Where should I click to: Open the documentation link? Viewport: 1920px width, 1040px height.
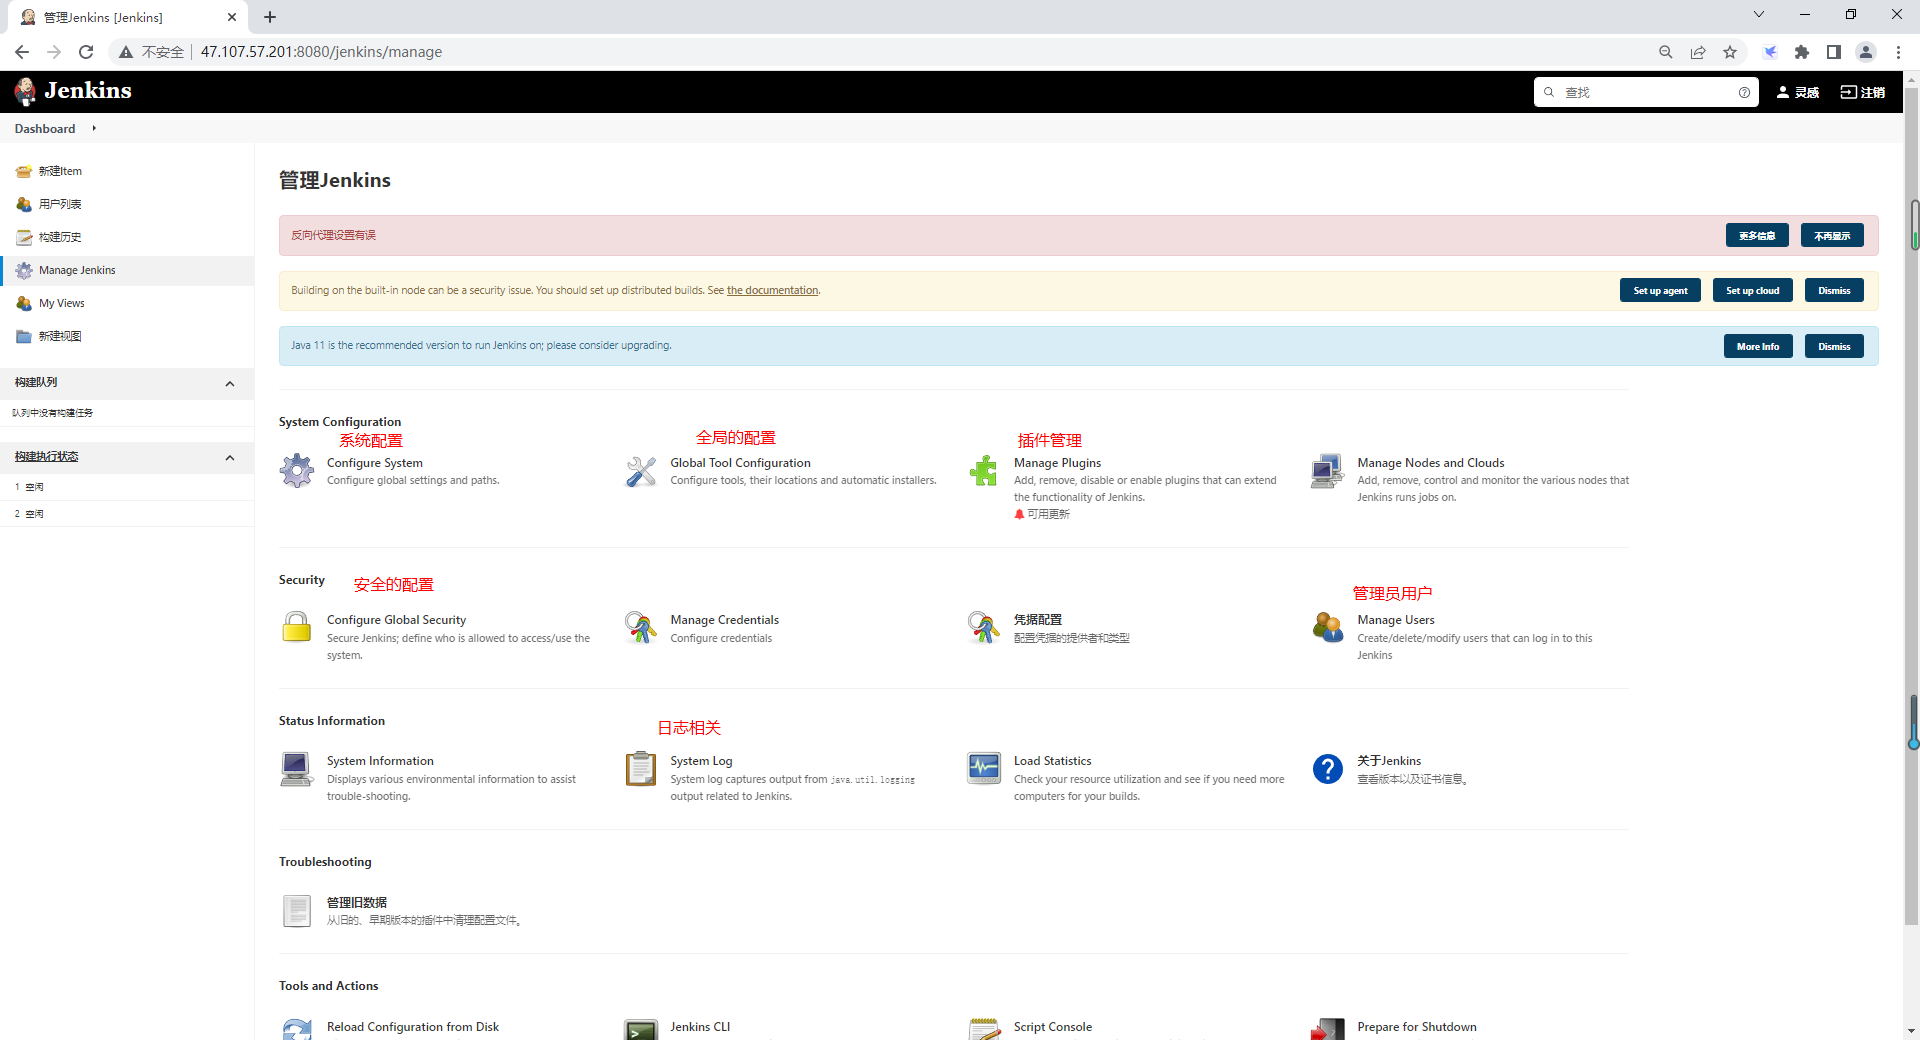tap(773, 290)
